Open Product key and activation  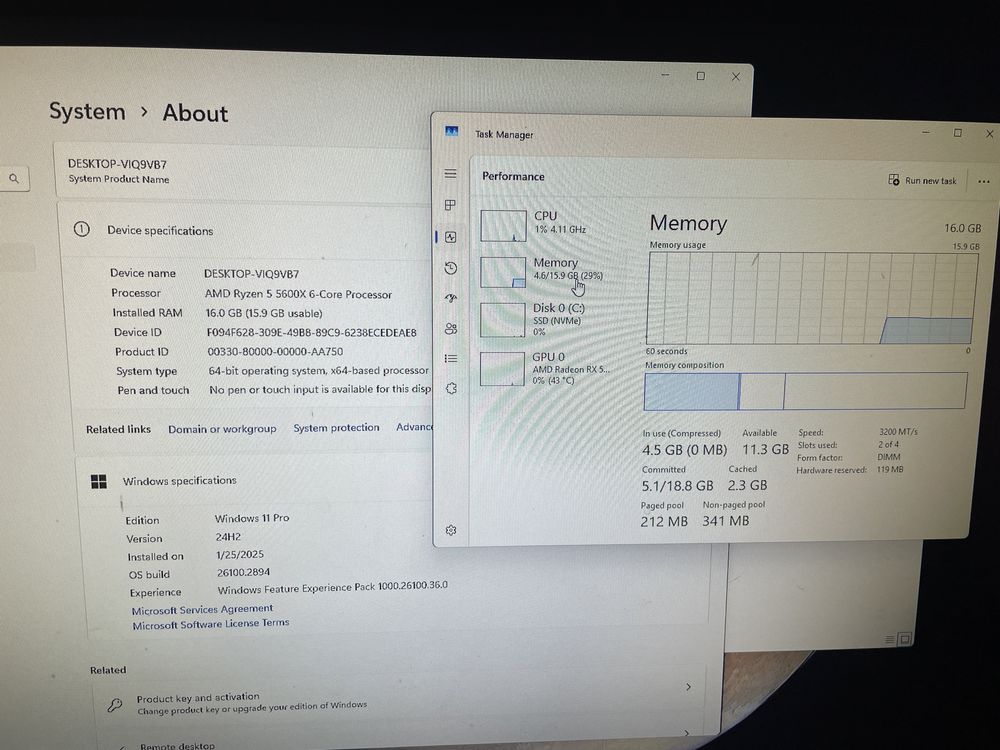tap(399, 702)
